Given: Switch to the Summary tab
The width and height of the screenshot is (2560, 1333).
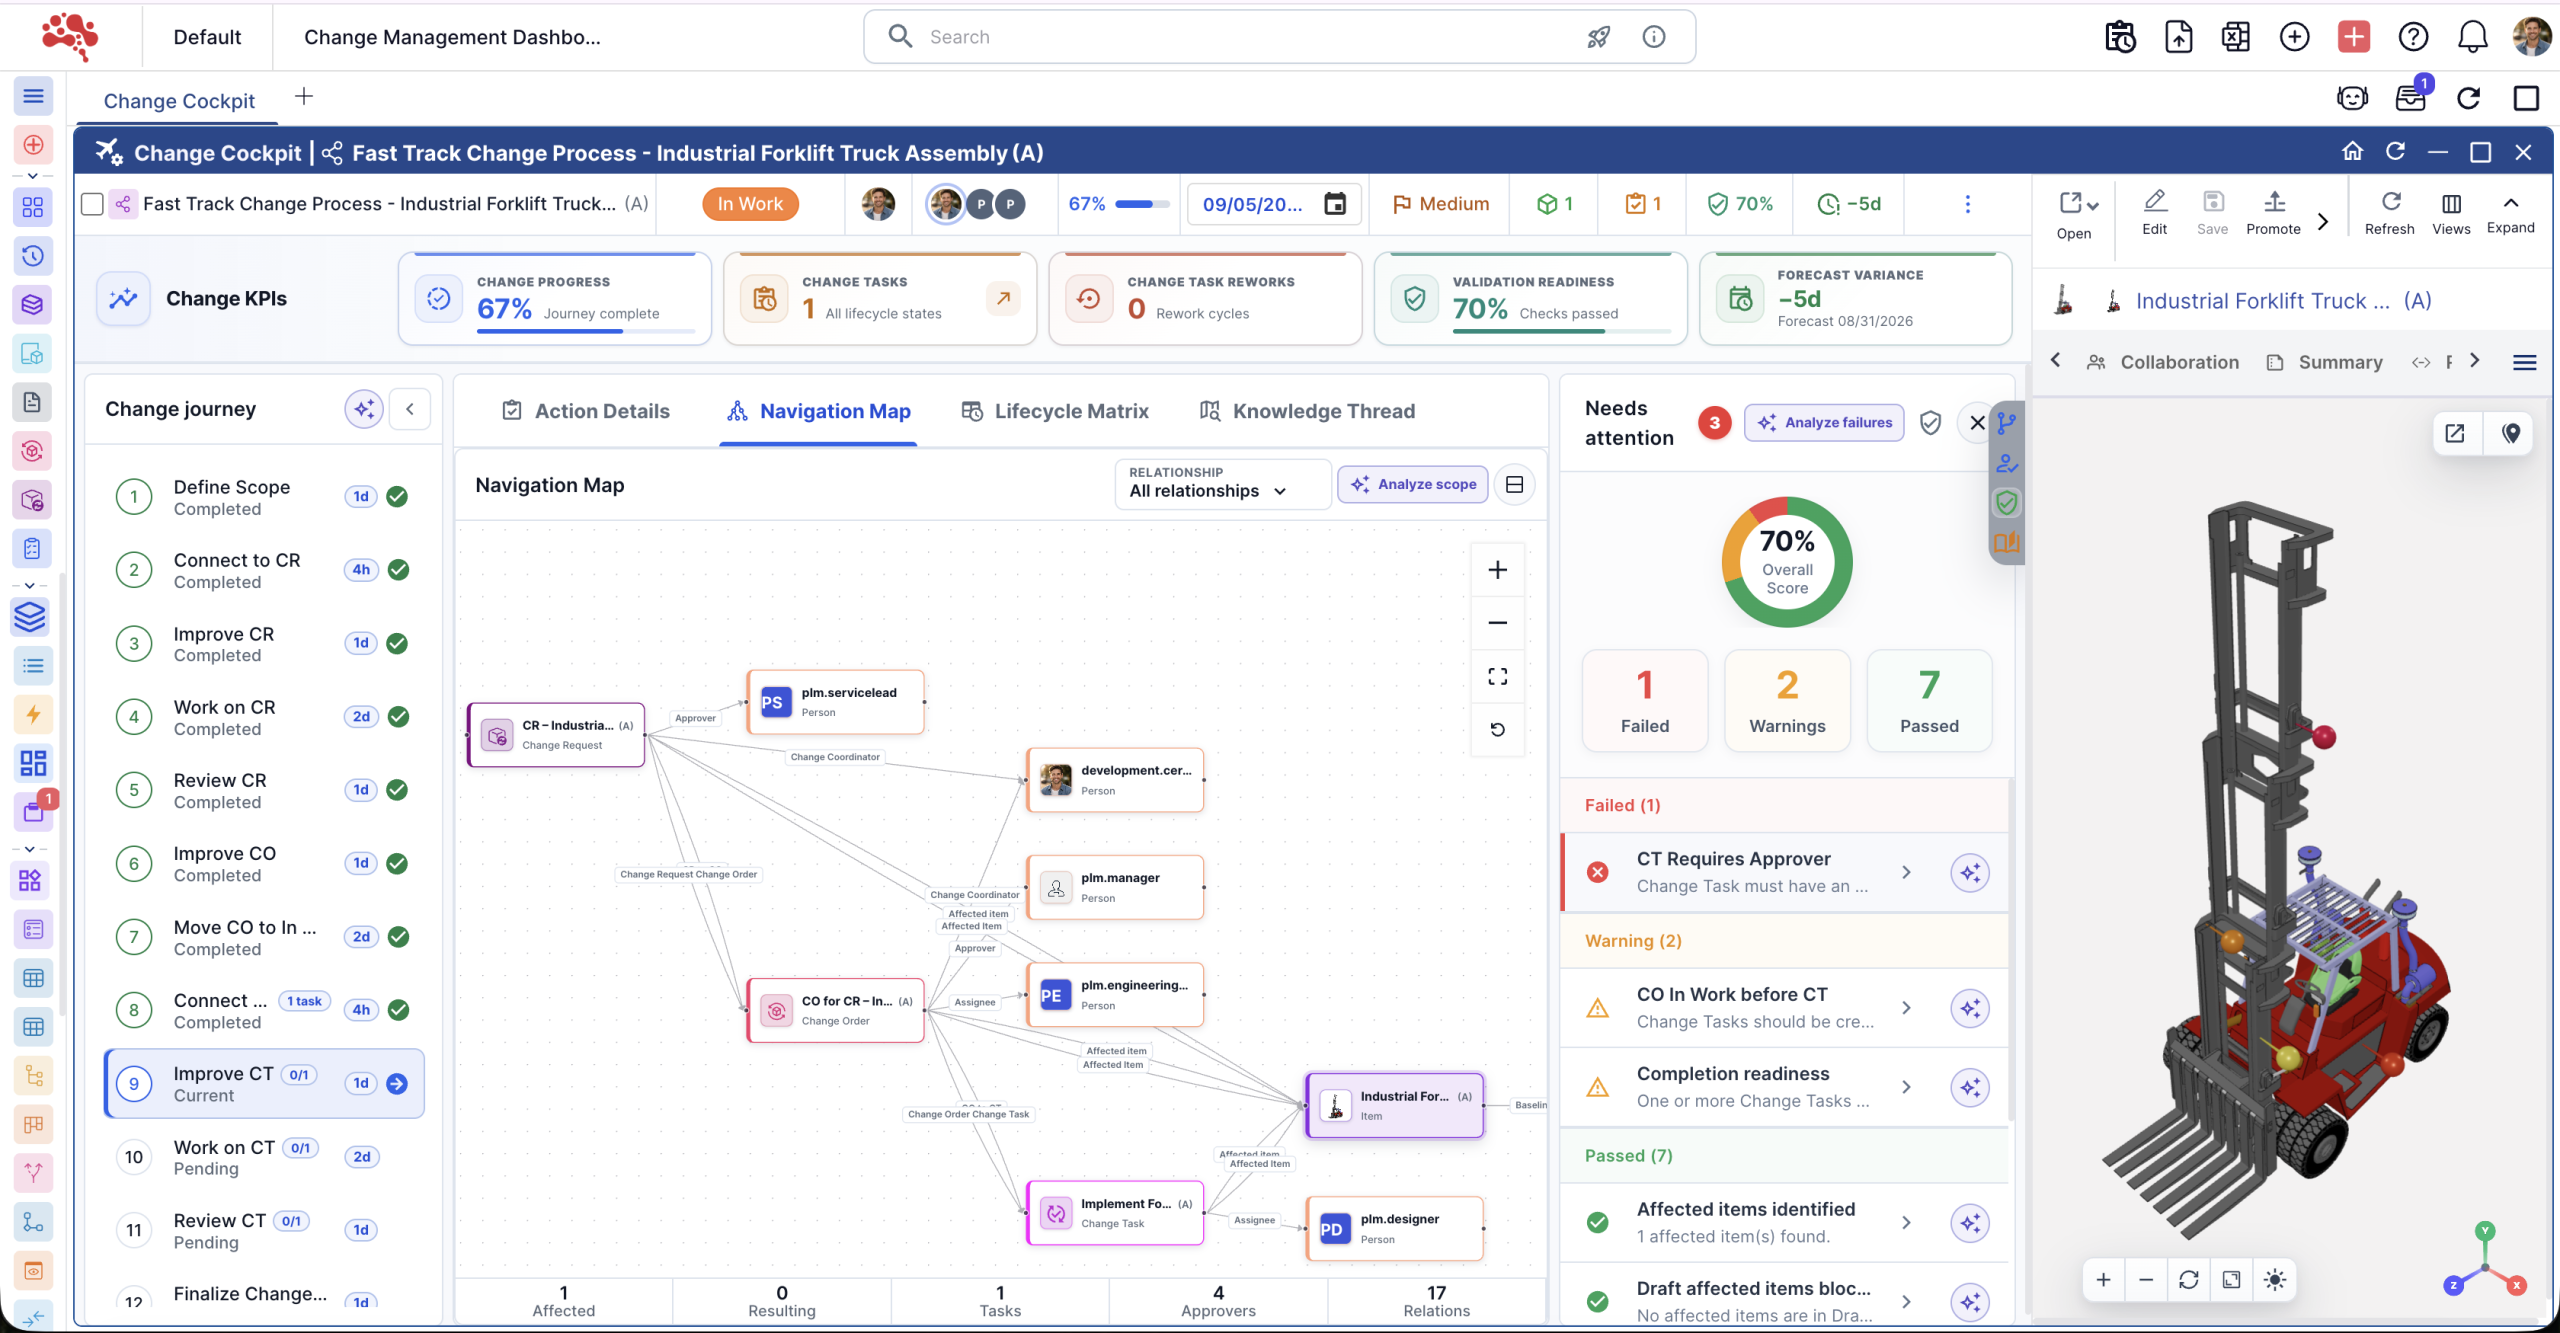Looking at the screenshot, I should (2324, 362).
